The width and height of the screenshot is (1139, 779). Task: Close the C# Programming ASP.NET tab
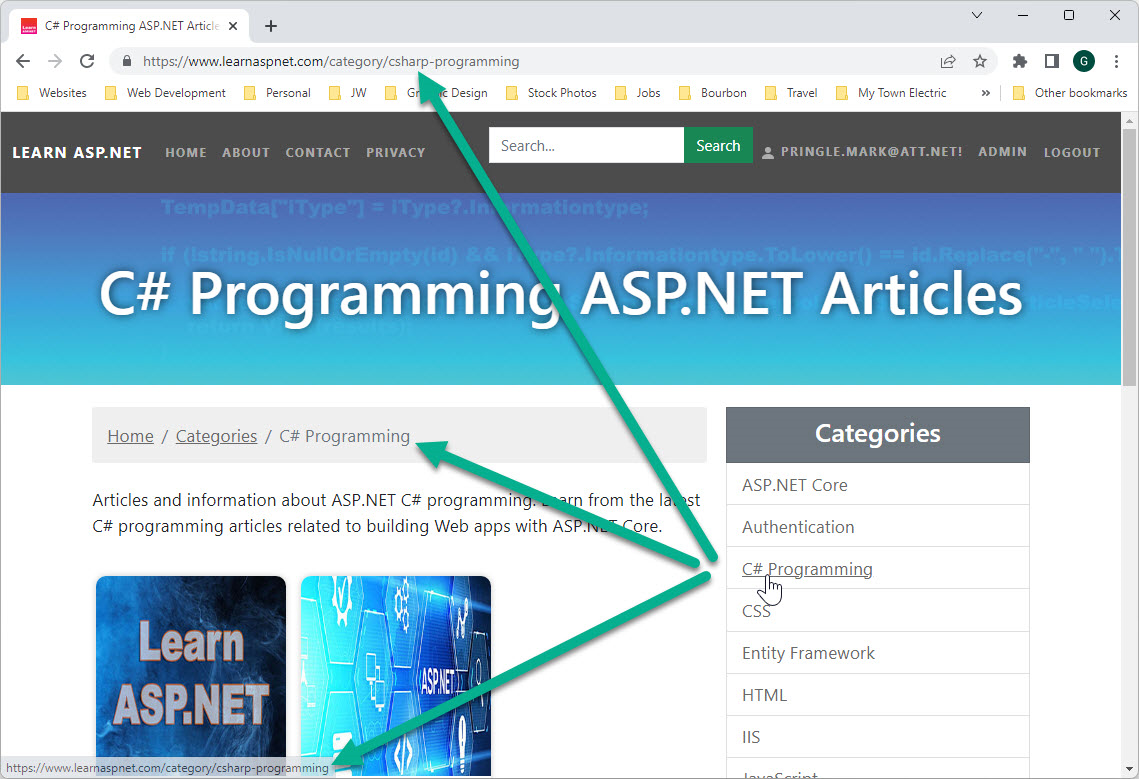point(233,26)
